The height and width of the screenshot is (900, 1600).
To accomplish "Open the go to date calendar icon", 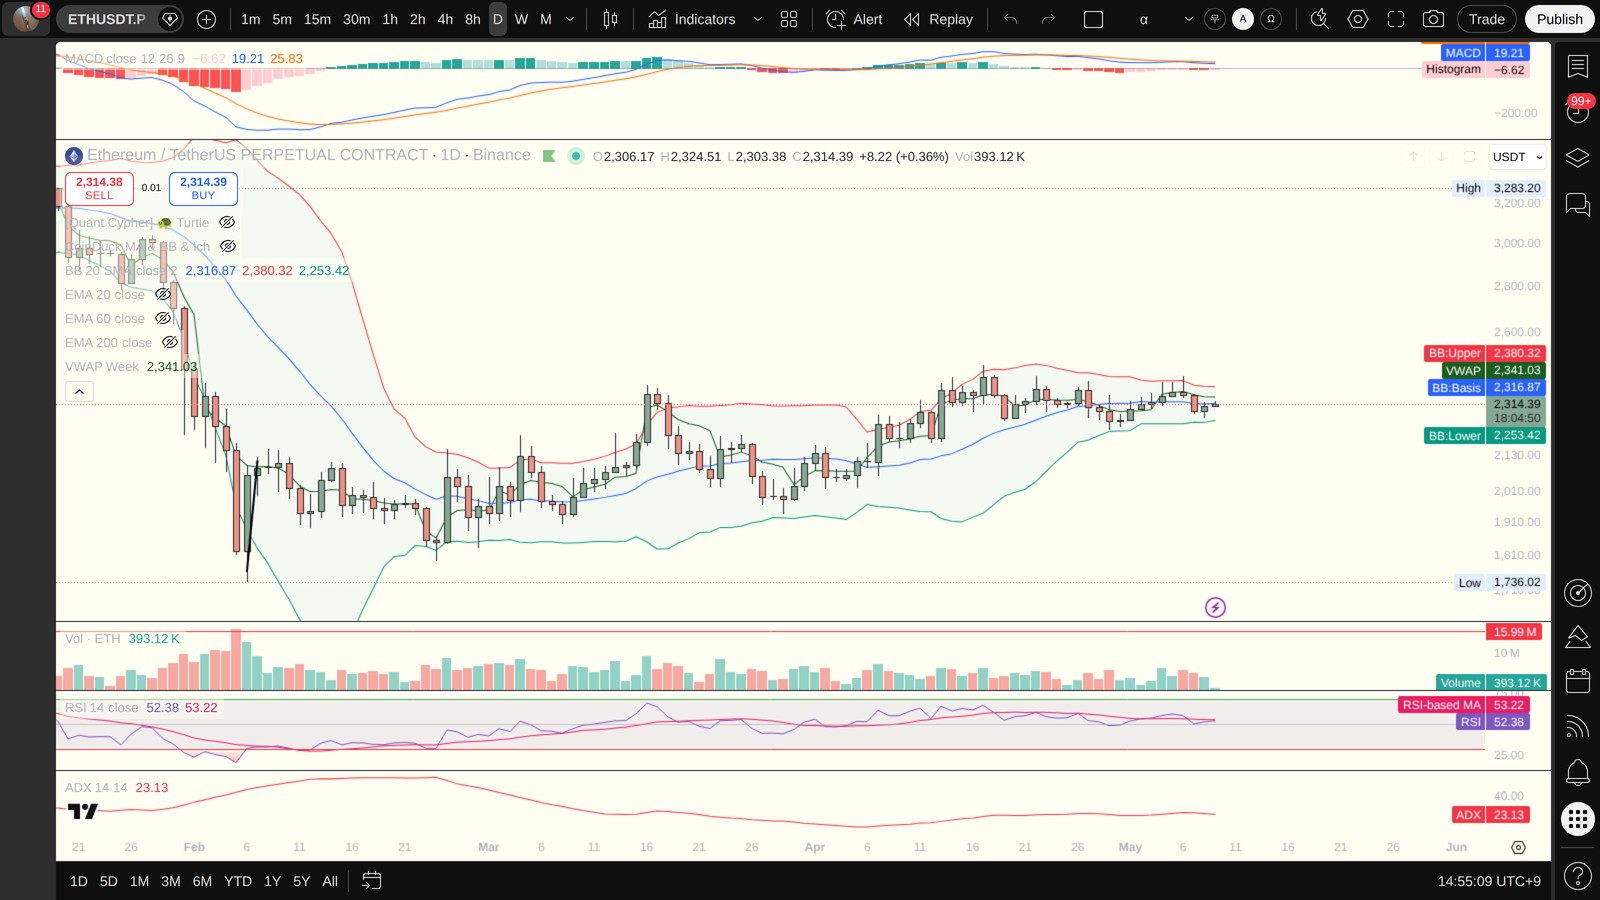I will 371,881.
